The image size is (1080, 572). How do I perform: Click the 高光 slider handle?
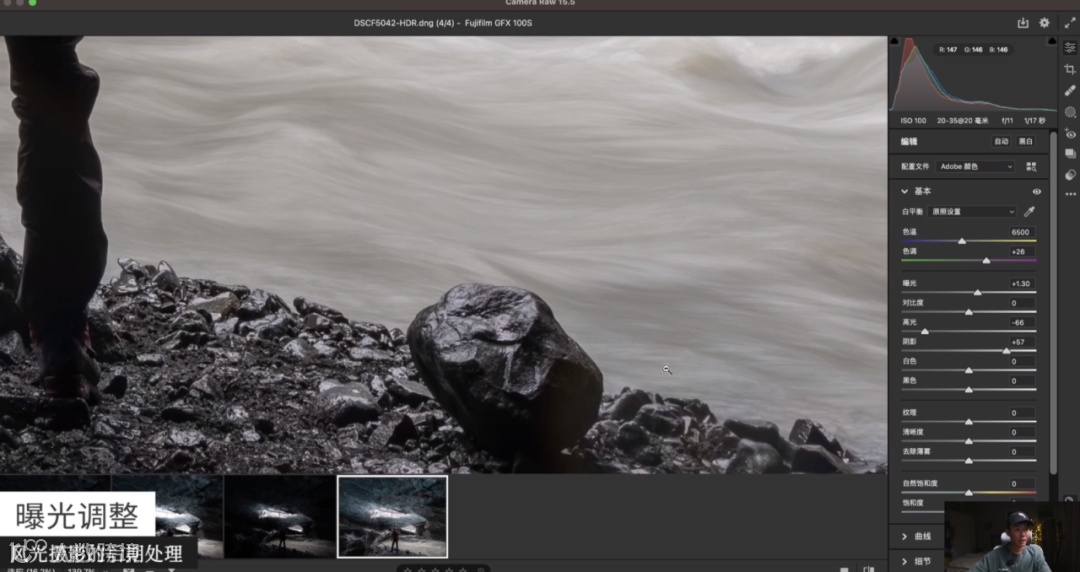pos(924,331)
